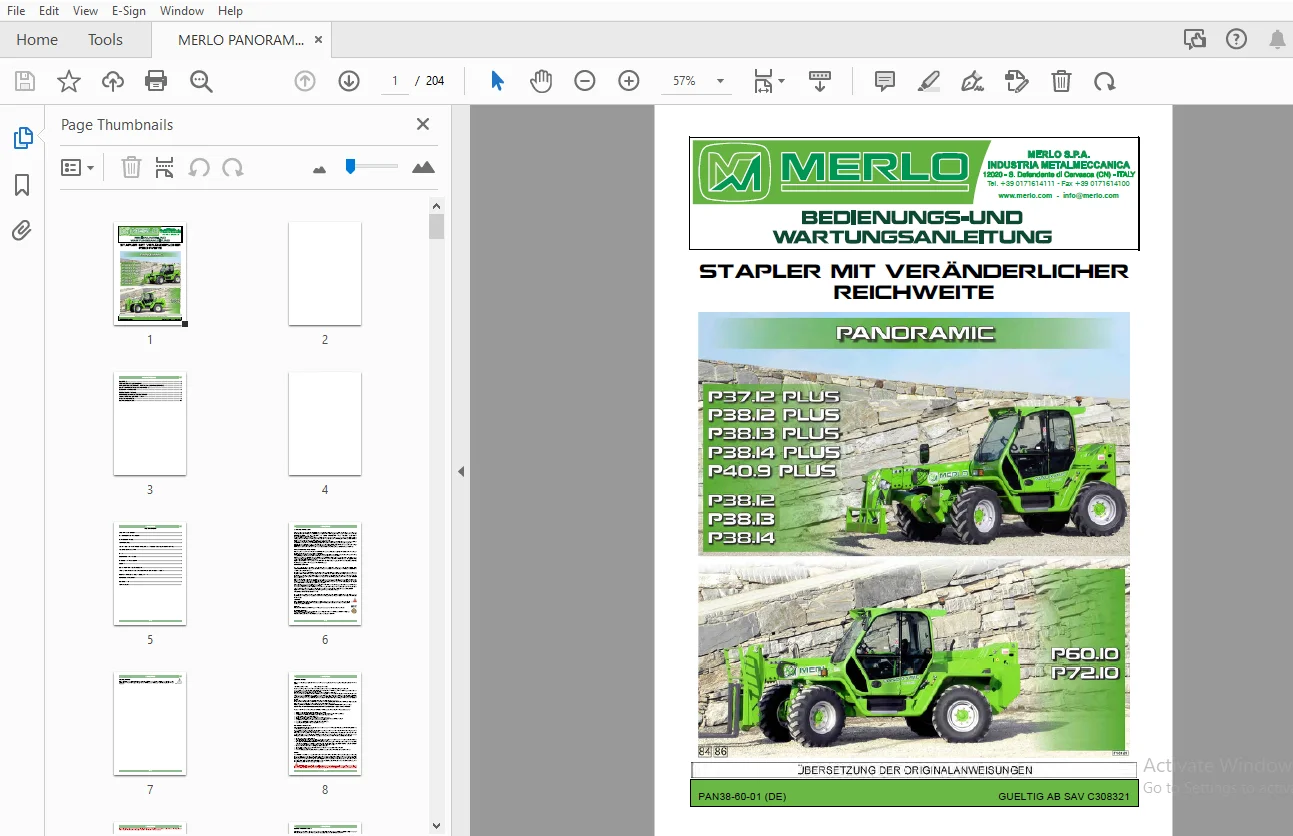Click the thumbnail size slider handle
Viewport: 1293px width, 836px height.
350,166
